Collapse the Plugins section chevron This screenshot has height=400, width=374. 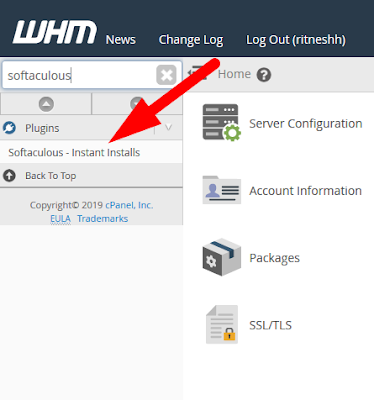(168, 127)
